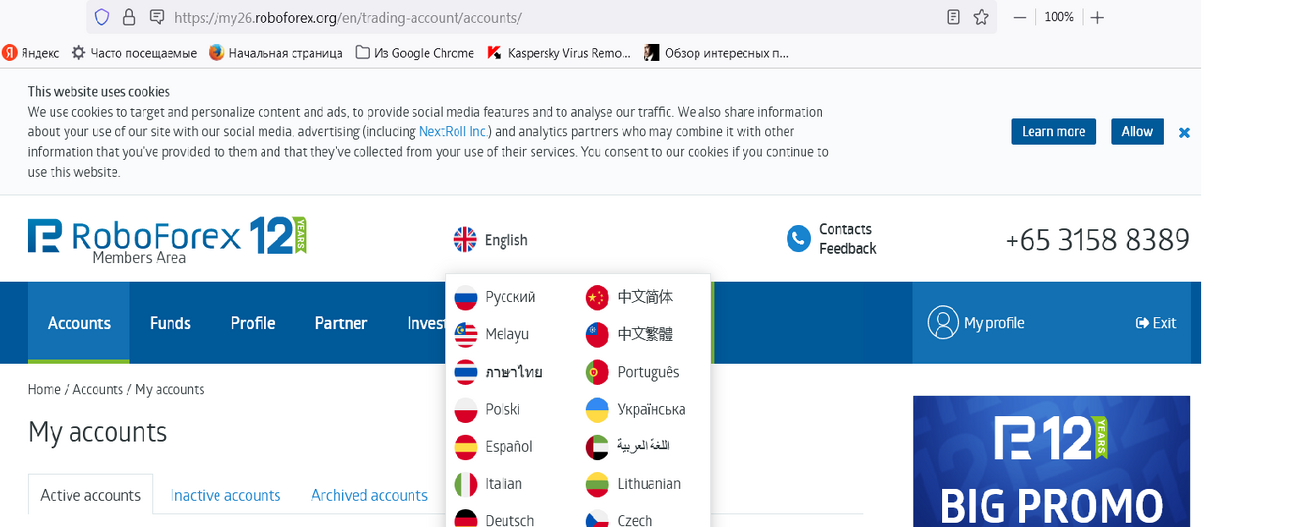The height and width of the screenshot is (527, 1290).
Task: Click the UK flag language icon
Action: pyautogui.click(x=465, y=240)
